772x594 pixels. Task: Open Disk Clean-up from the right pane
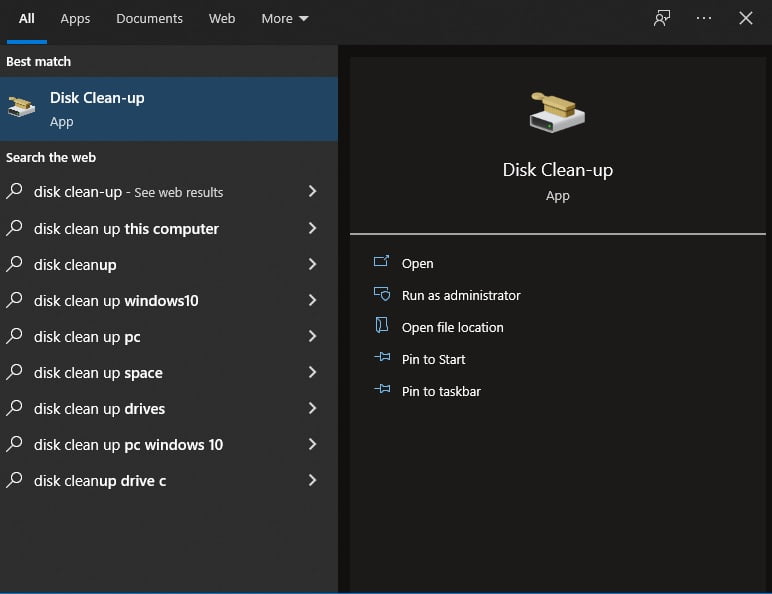pyautogui.click(x=417, y=263)
